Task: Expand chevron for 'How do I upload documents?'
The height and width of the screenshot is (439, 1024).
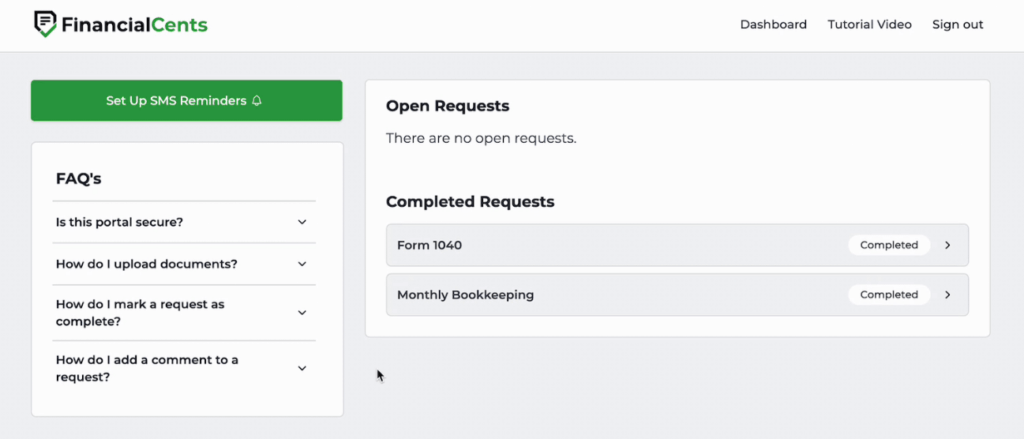Action: click(x=302, y=264)
